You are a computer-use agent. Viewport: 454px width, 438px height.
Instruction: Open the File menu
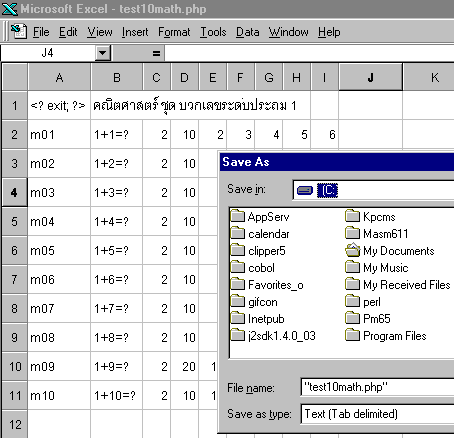click(x=41, y=32)
